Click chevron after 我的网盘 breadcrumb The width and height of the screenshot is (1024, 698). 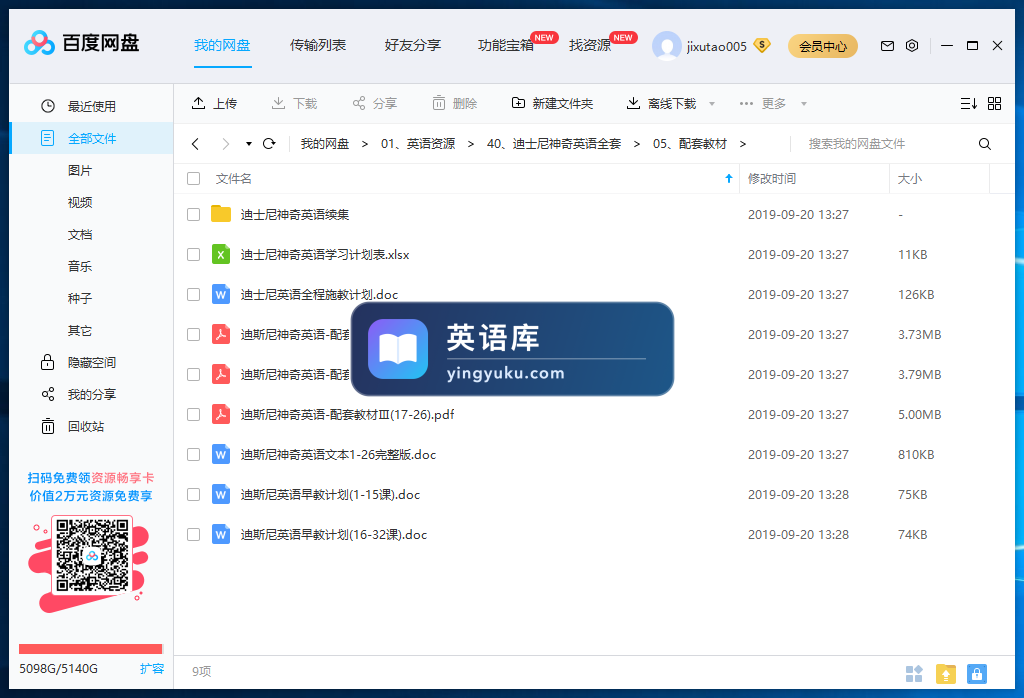coord(365,144)
